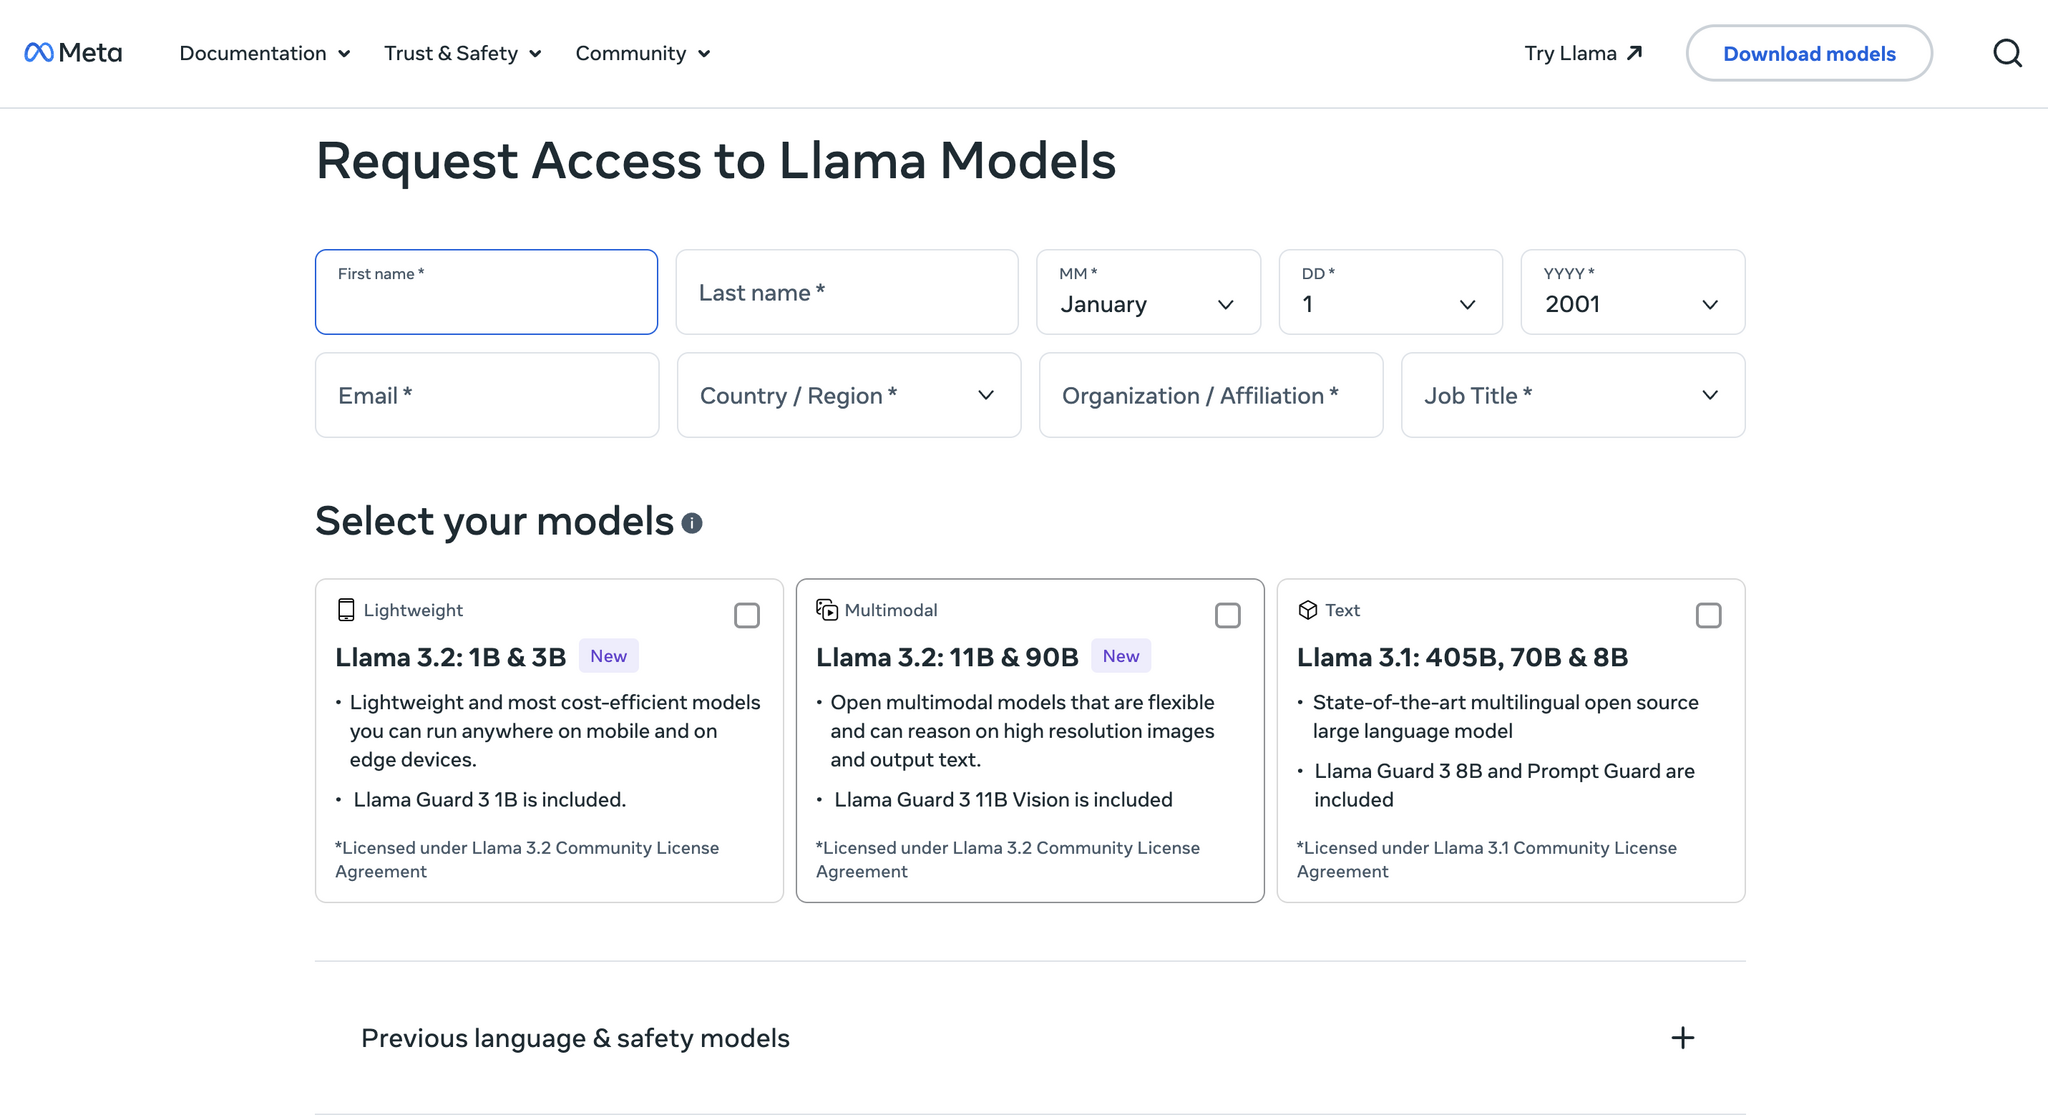The width and height of the screenshot is (2048, 1115).
Task: Open the DD day dropdown
Action: click(x=1391, y=292)
